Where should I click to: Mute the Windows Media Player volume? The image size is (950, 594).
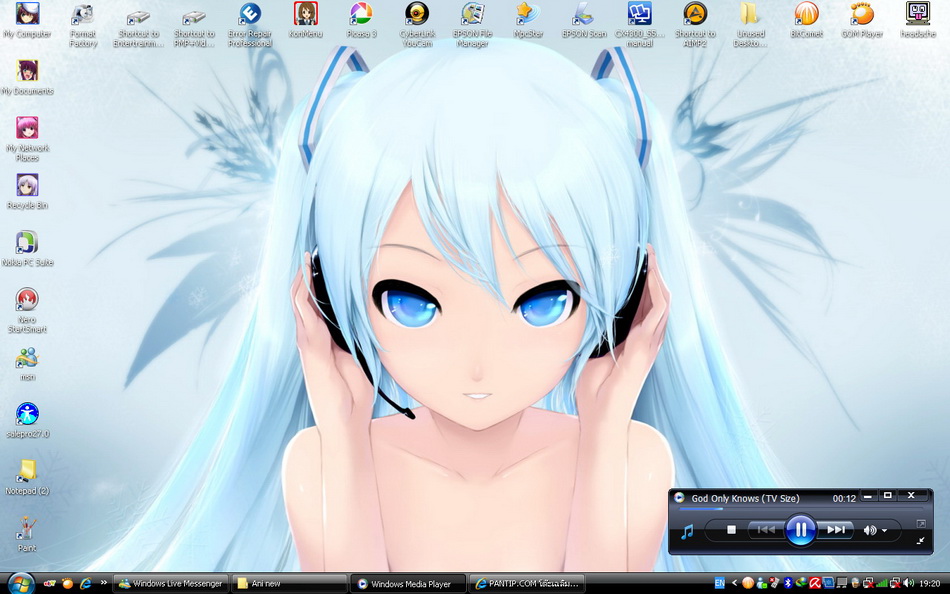pyautogui.click(x=869, y=530)
